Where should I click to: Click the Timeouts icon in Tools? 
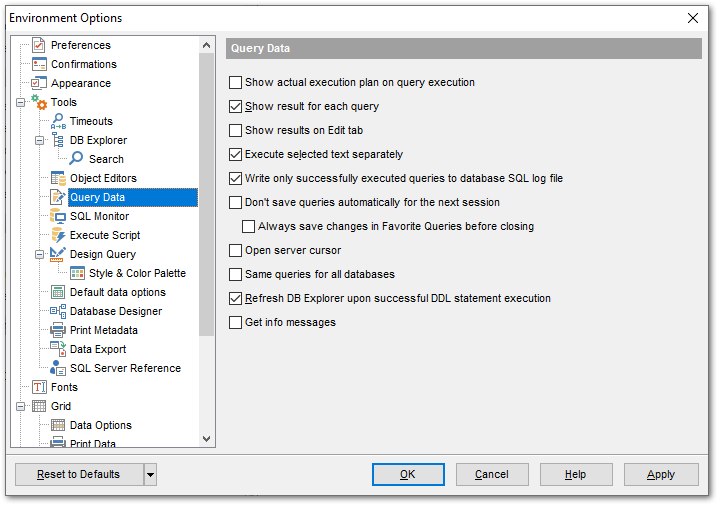(x=58, y=121)
